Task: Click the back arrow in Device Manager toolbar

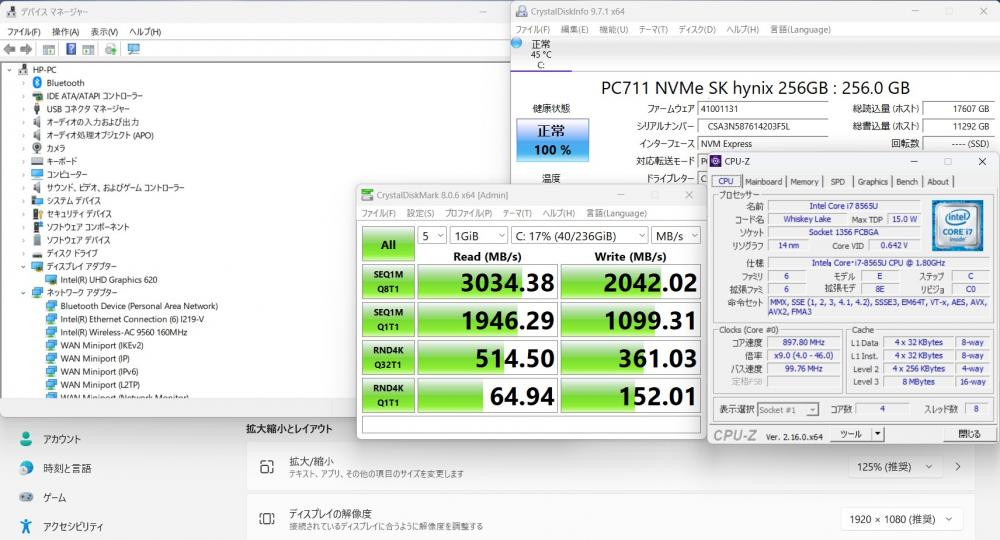Action: [x=10, y=49]
